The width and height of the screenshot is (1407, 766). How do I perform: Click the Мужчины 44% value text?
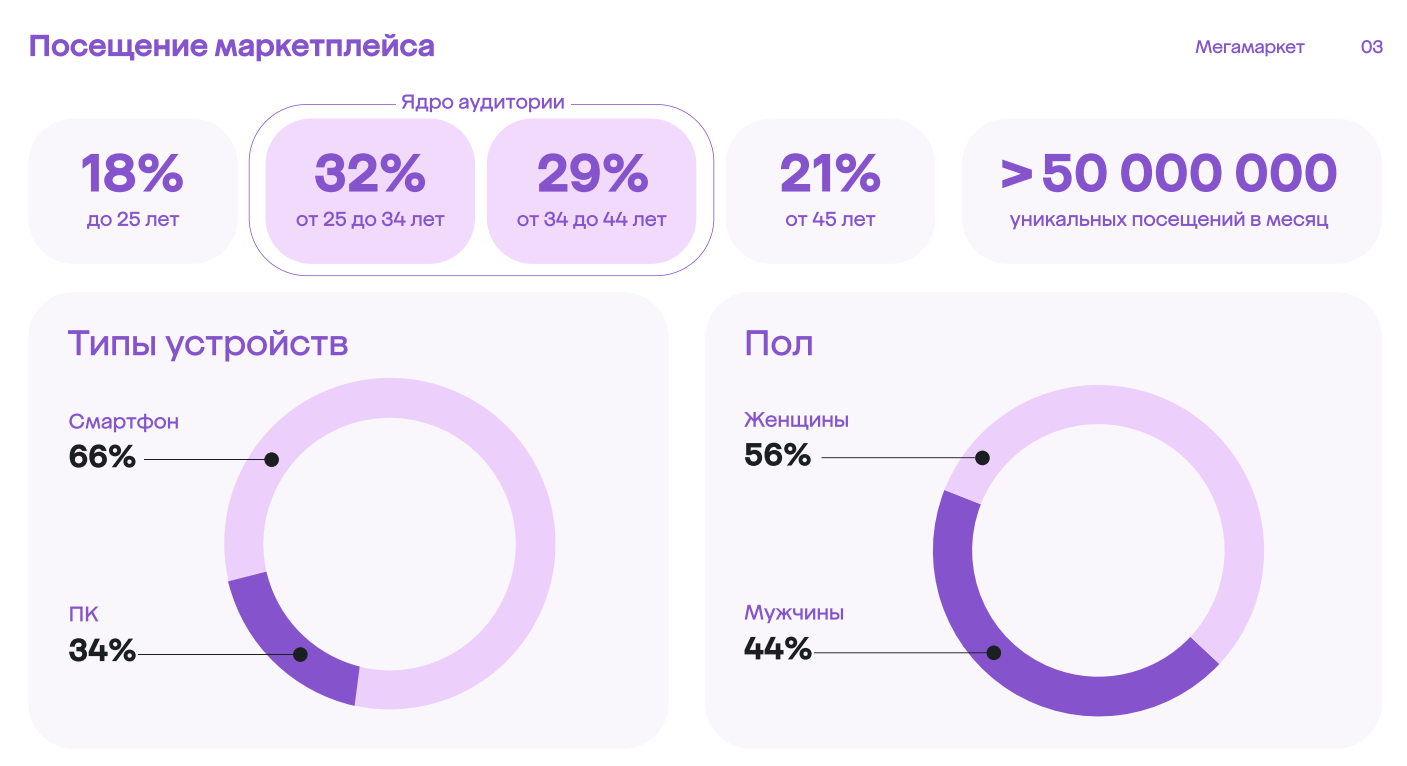click(777, 649)
